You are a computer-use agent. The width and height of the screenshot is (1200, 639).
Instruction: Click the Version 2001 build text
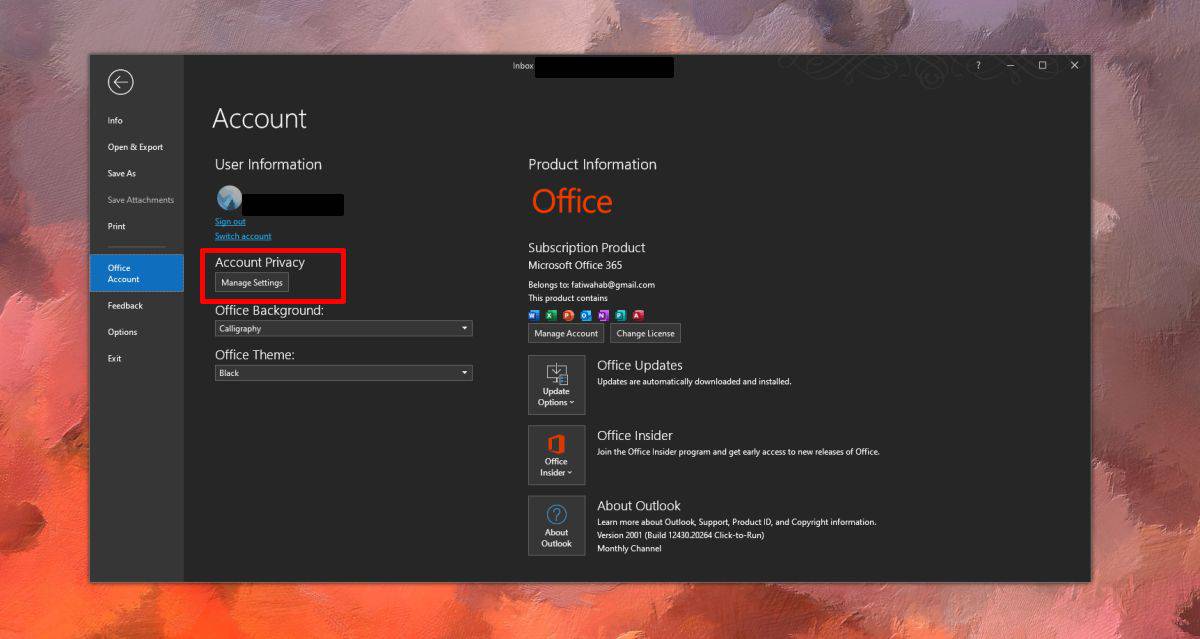pos(680,535)
